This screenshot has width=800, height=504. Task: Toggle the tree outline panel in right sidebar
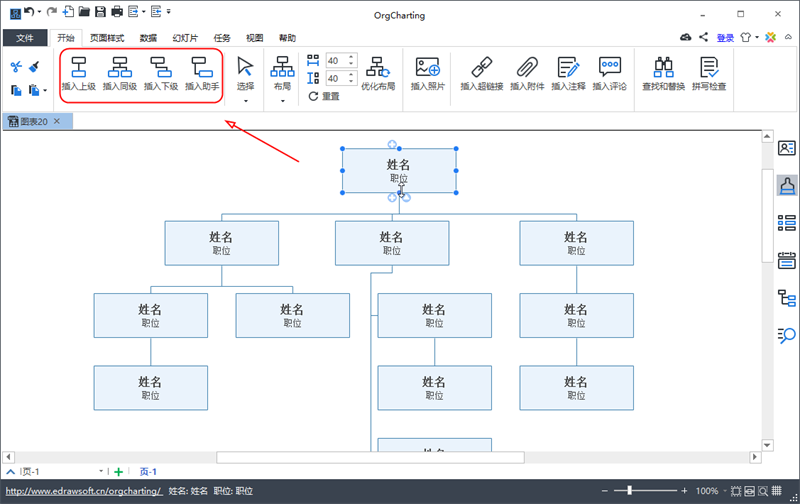[786, 297]
